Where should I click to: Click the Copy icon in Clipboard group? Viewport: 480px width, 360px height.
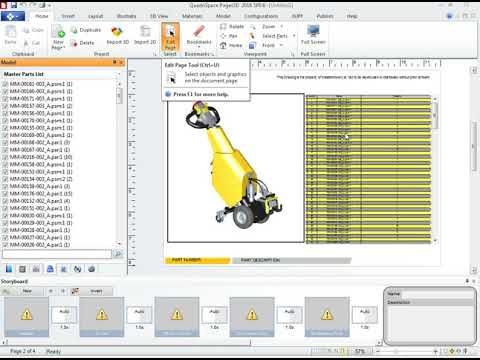pyautogui.click(x=27, y=30)
